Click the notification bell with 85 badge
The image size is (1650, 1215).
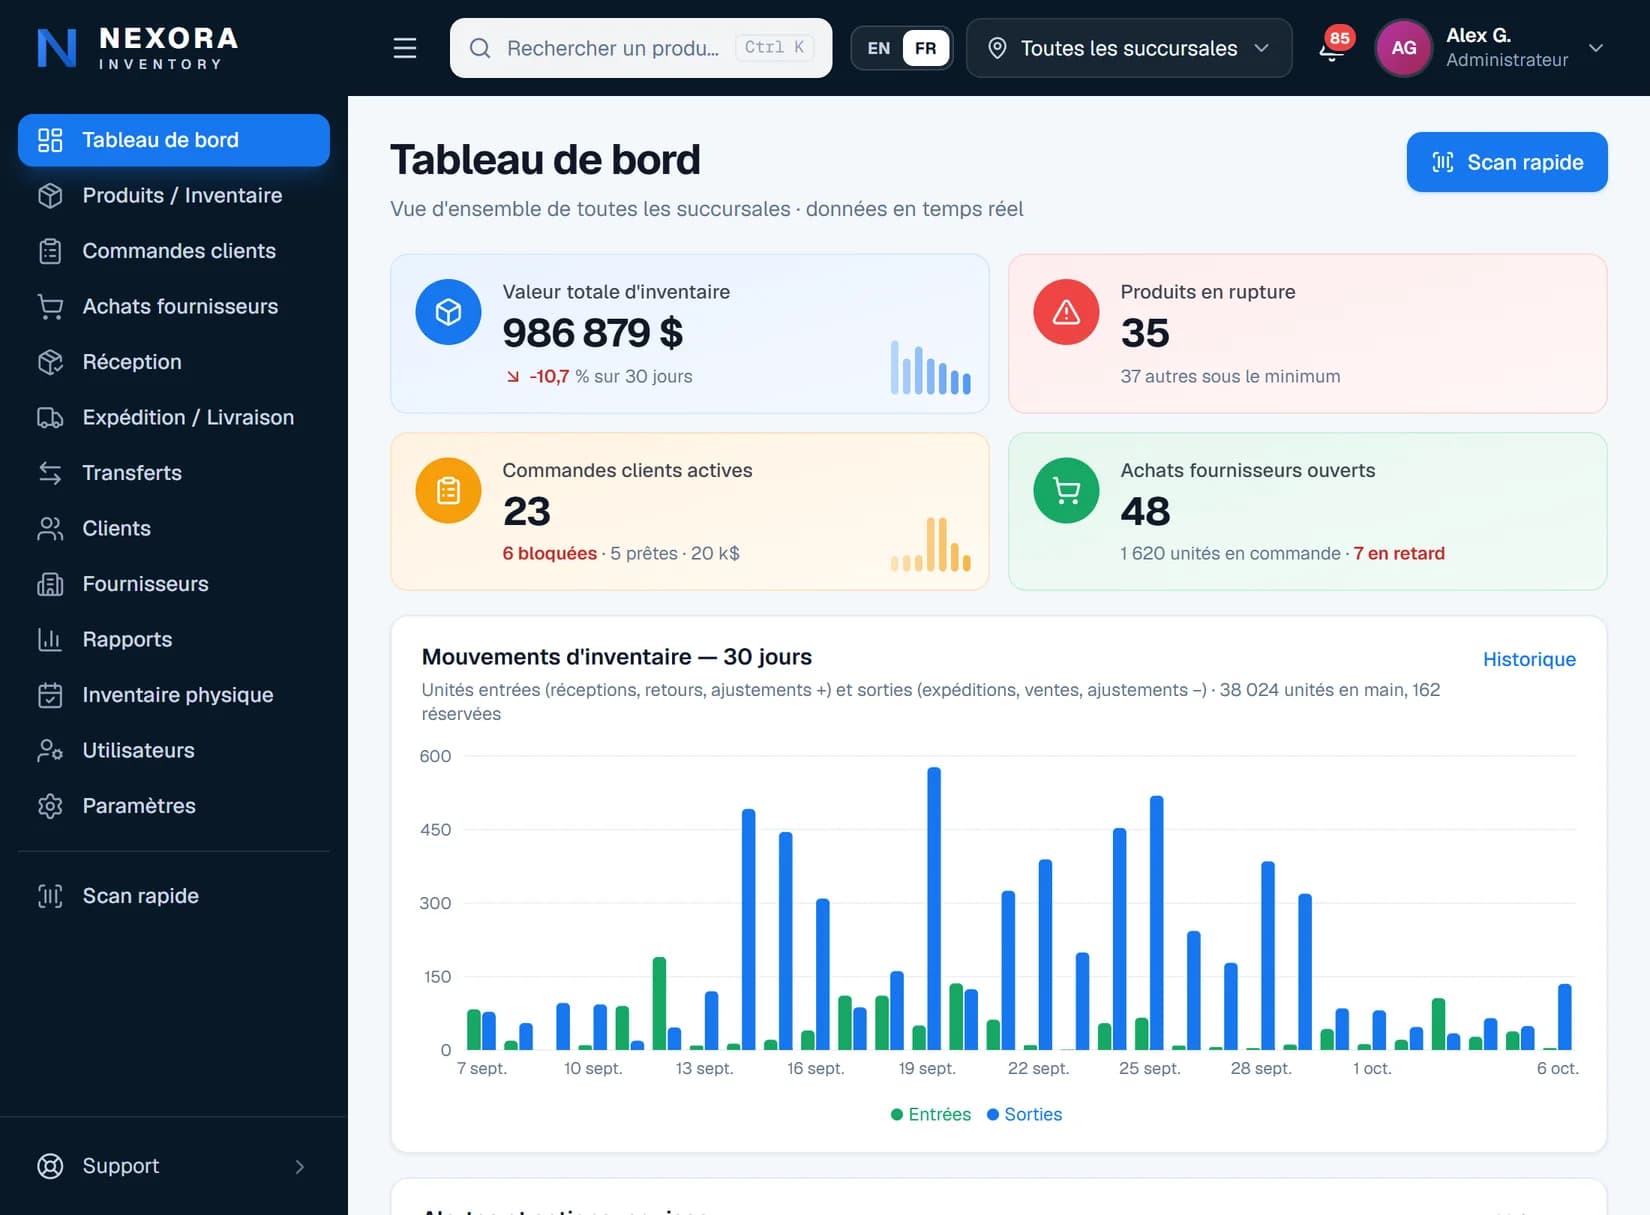[1333, 47]
